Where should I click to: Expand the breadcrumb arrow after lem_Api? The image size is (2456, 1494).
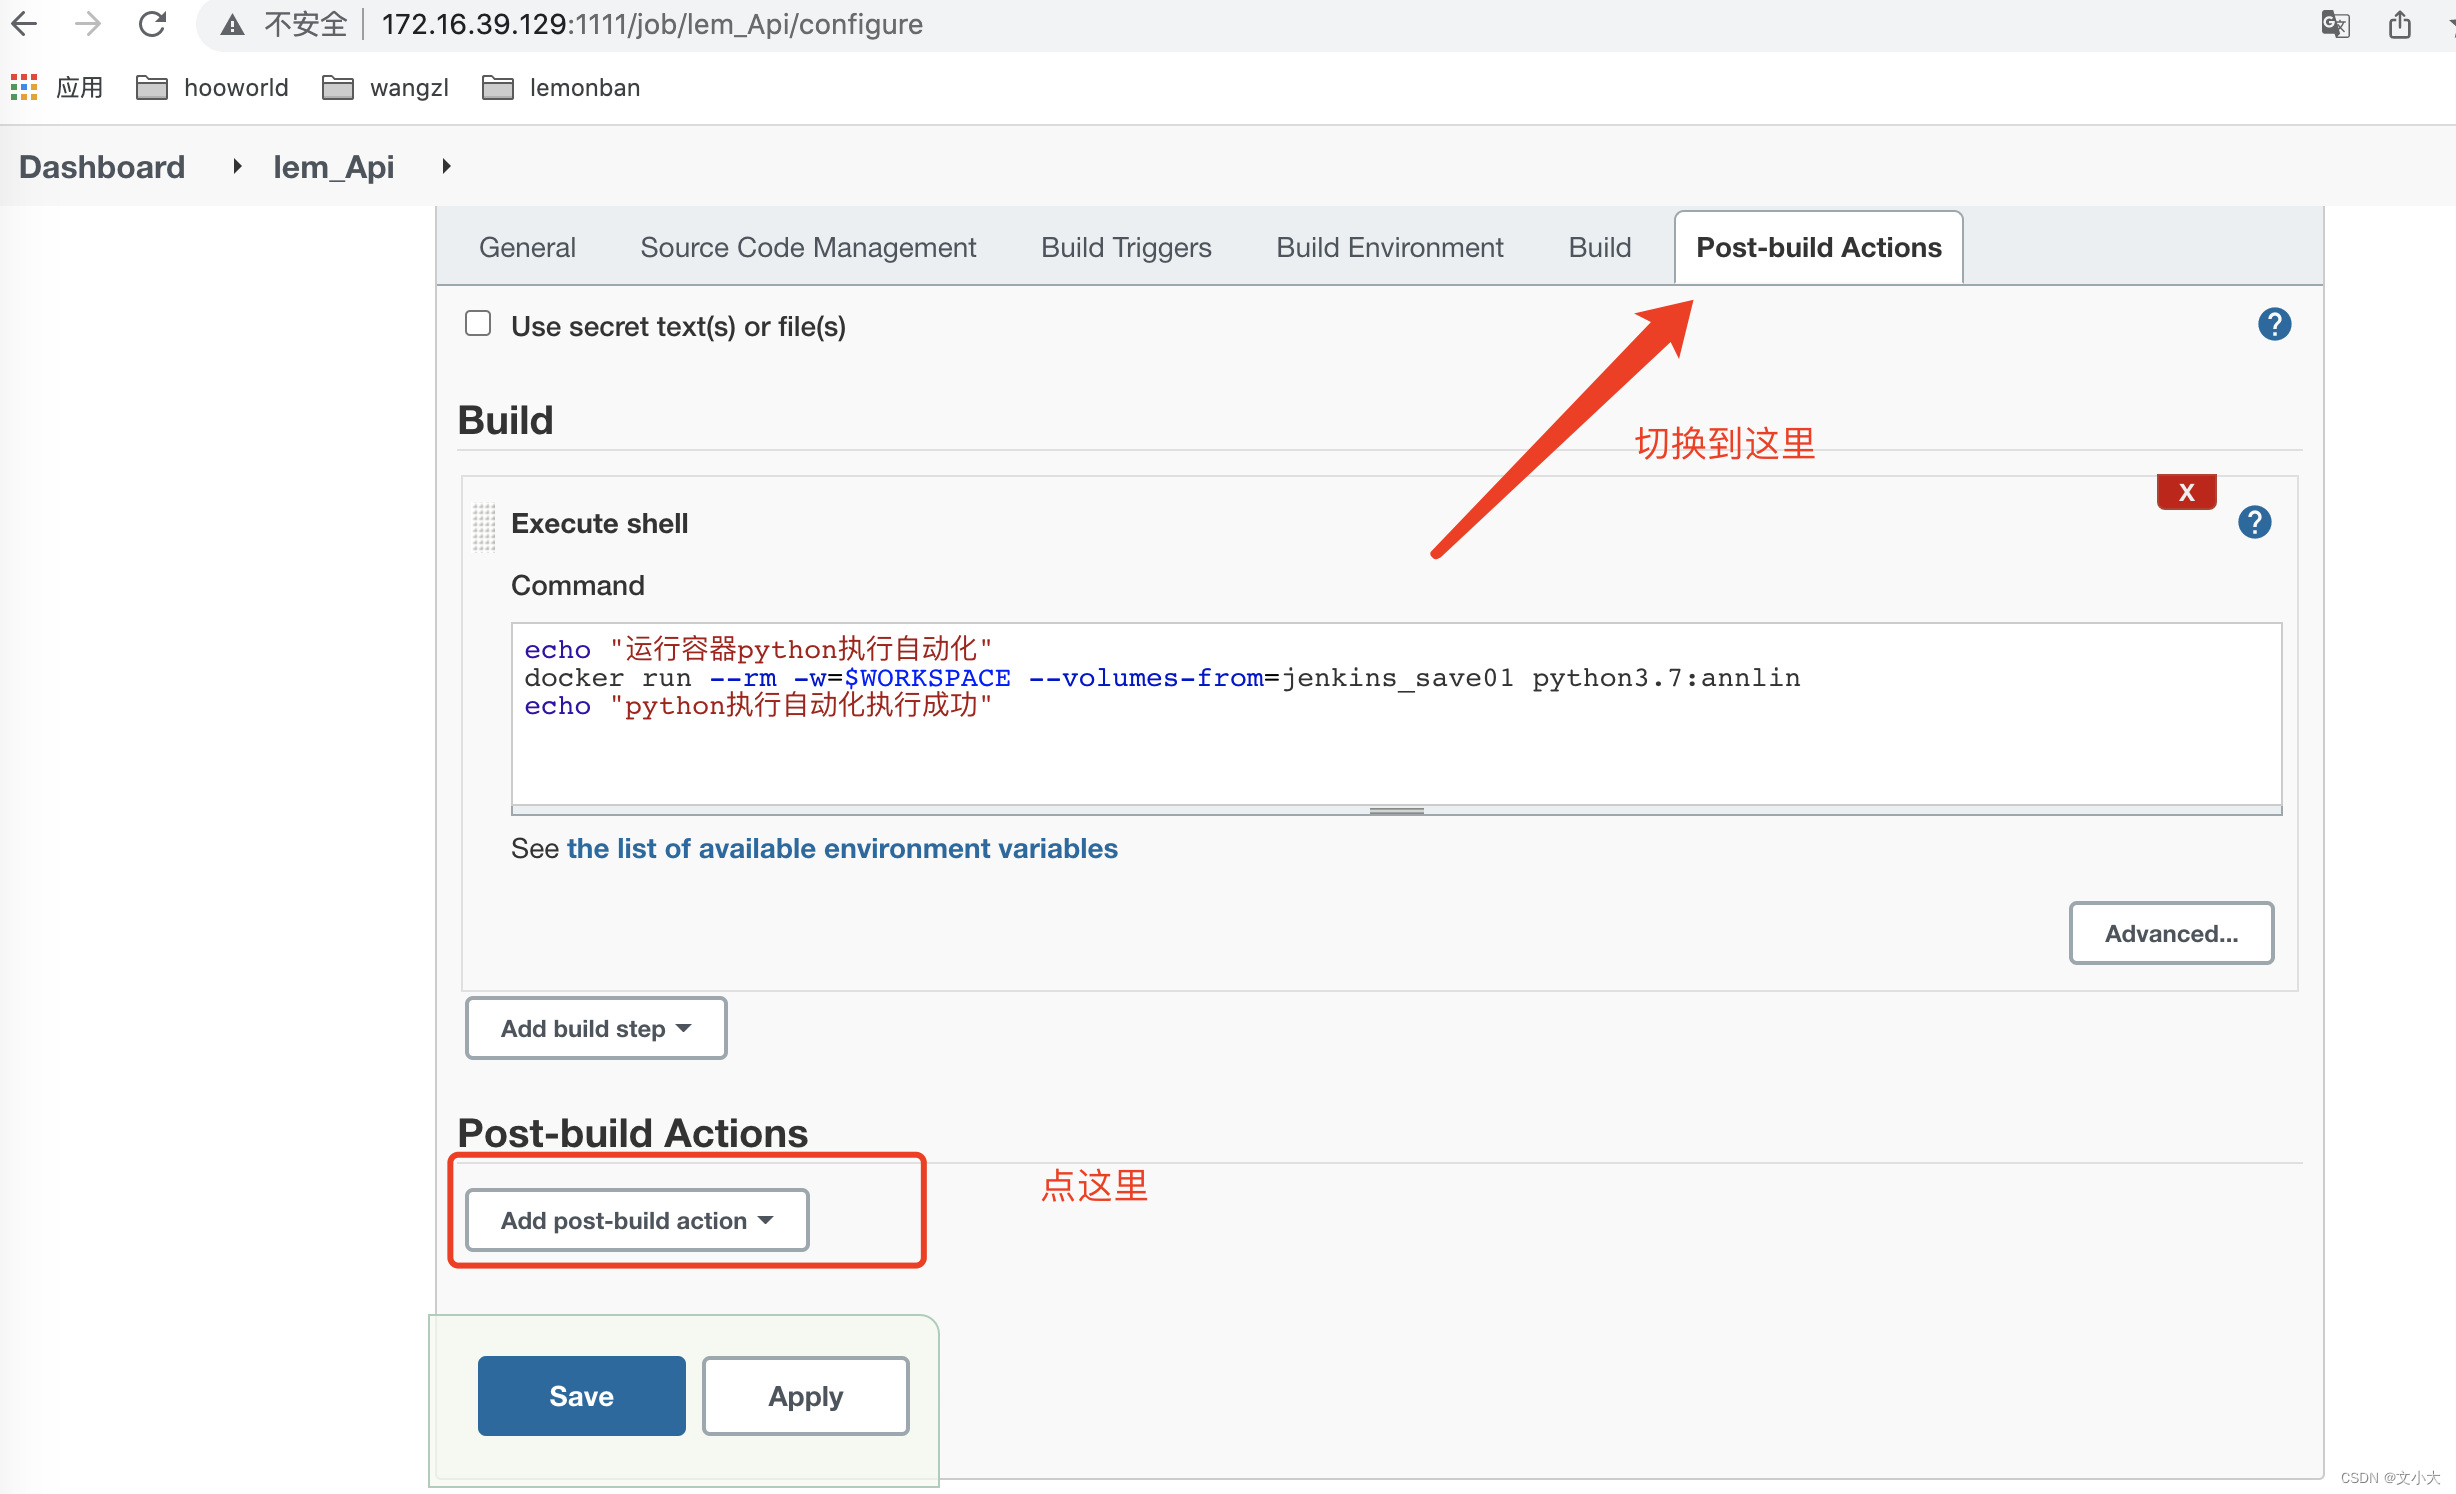click(445, 166)
